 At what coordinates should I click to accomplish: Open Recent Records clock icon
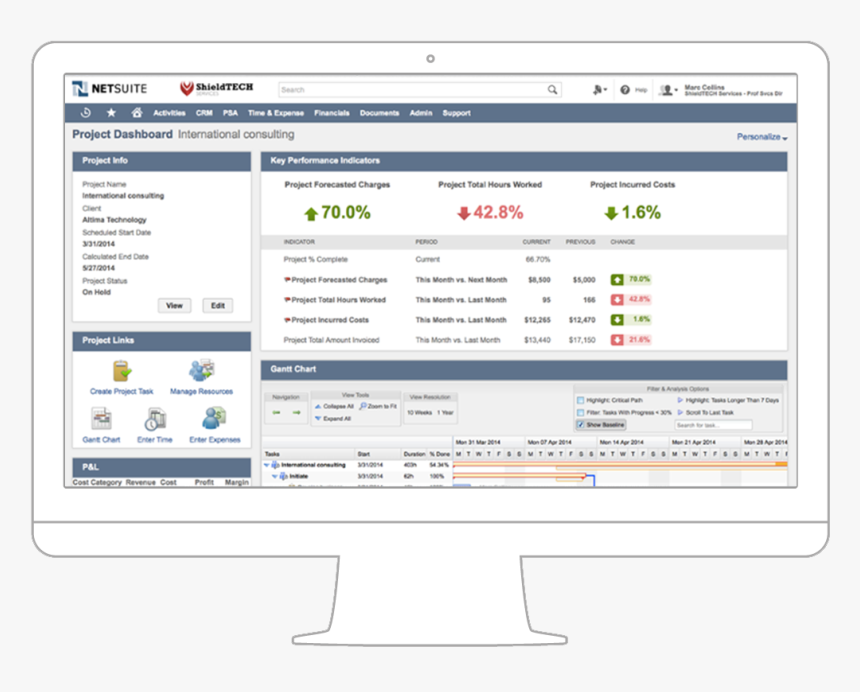(86, 113)
